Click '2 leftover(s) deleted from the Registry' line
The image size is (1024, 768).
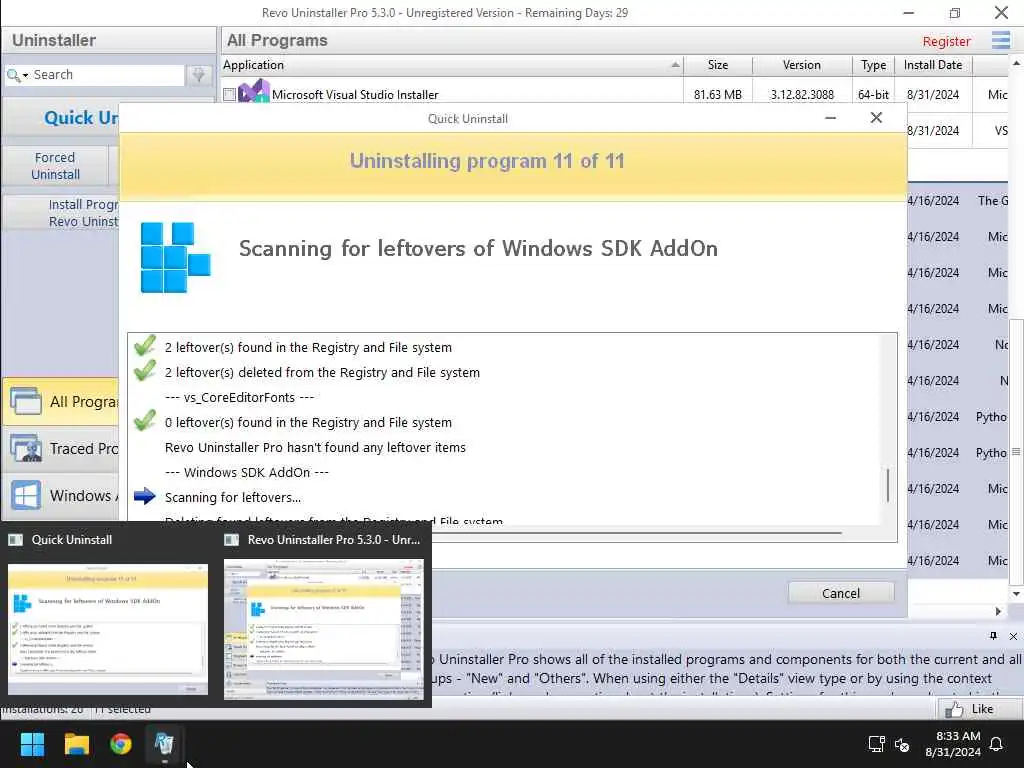coord(322,372)
